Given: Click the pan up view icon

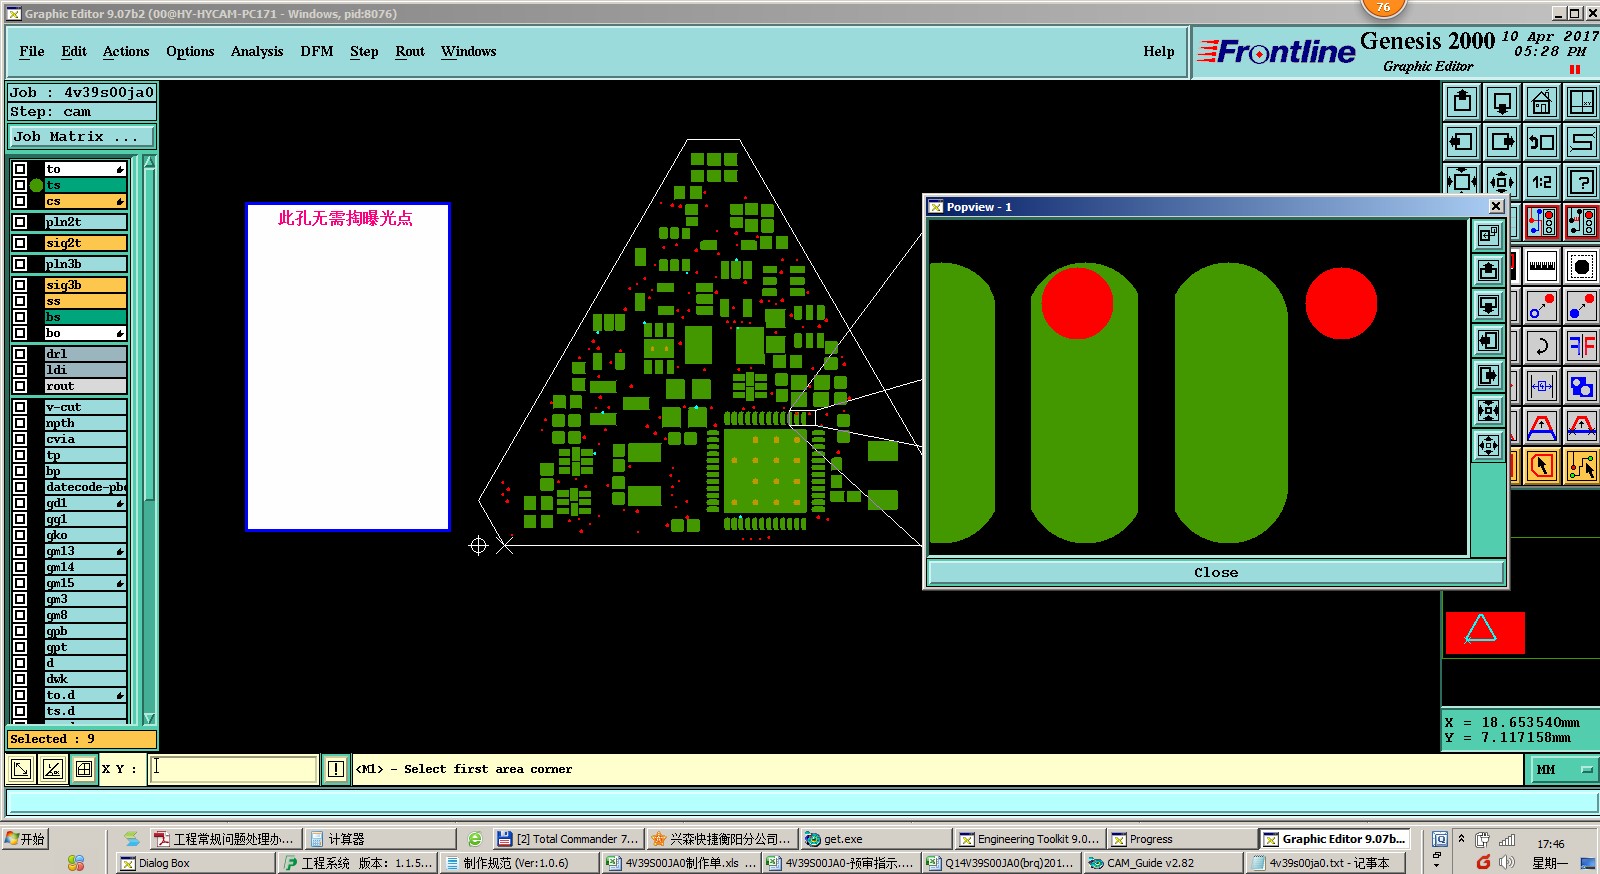Looking at the screenshot, I should tap(1462, 102).
